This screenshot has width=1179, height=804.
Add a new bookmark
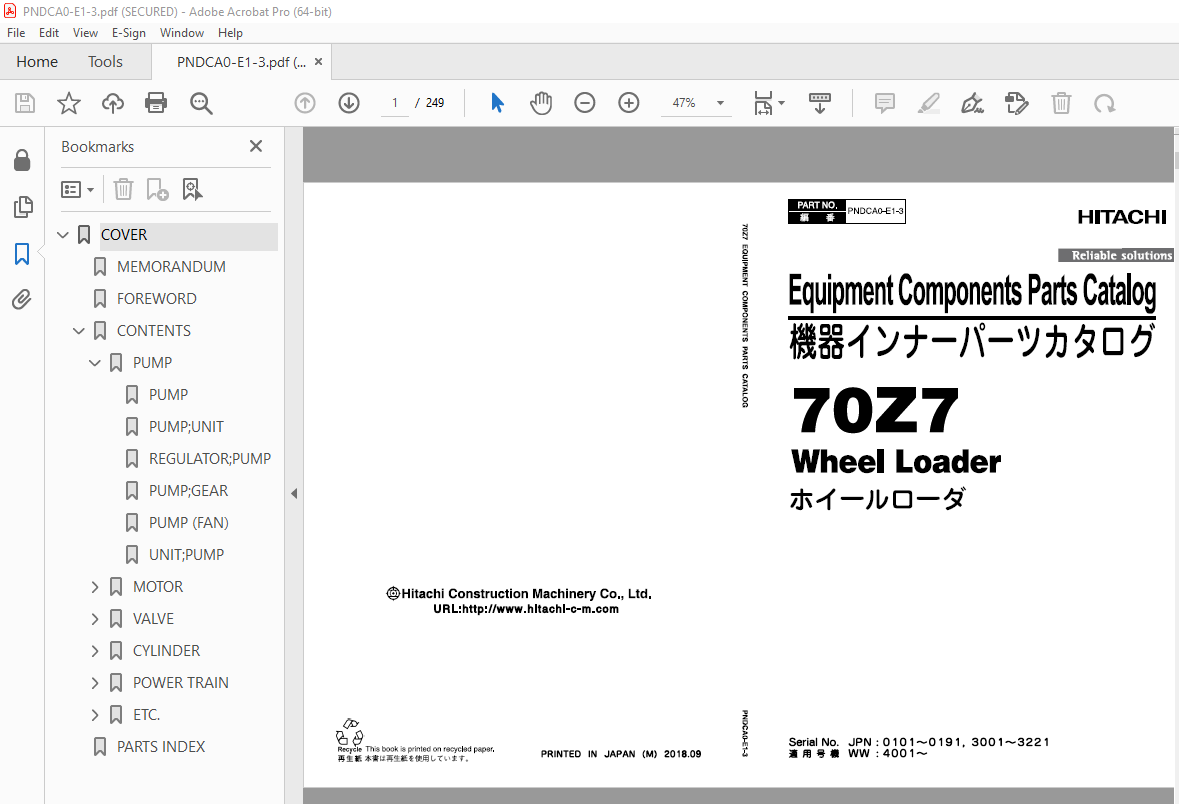(x=157, y=190)
